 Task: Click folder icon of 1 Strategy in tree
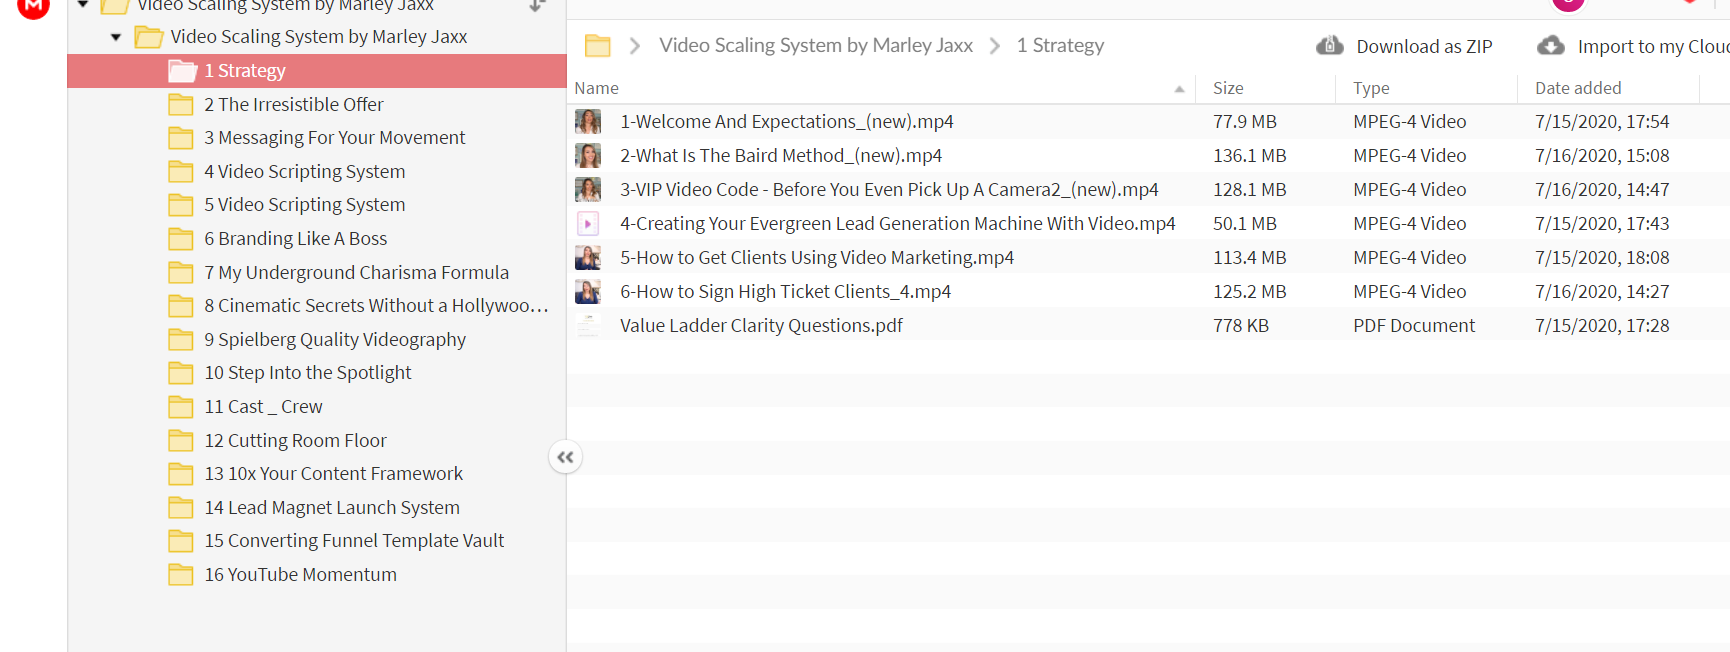click(182, 71)
